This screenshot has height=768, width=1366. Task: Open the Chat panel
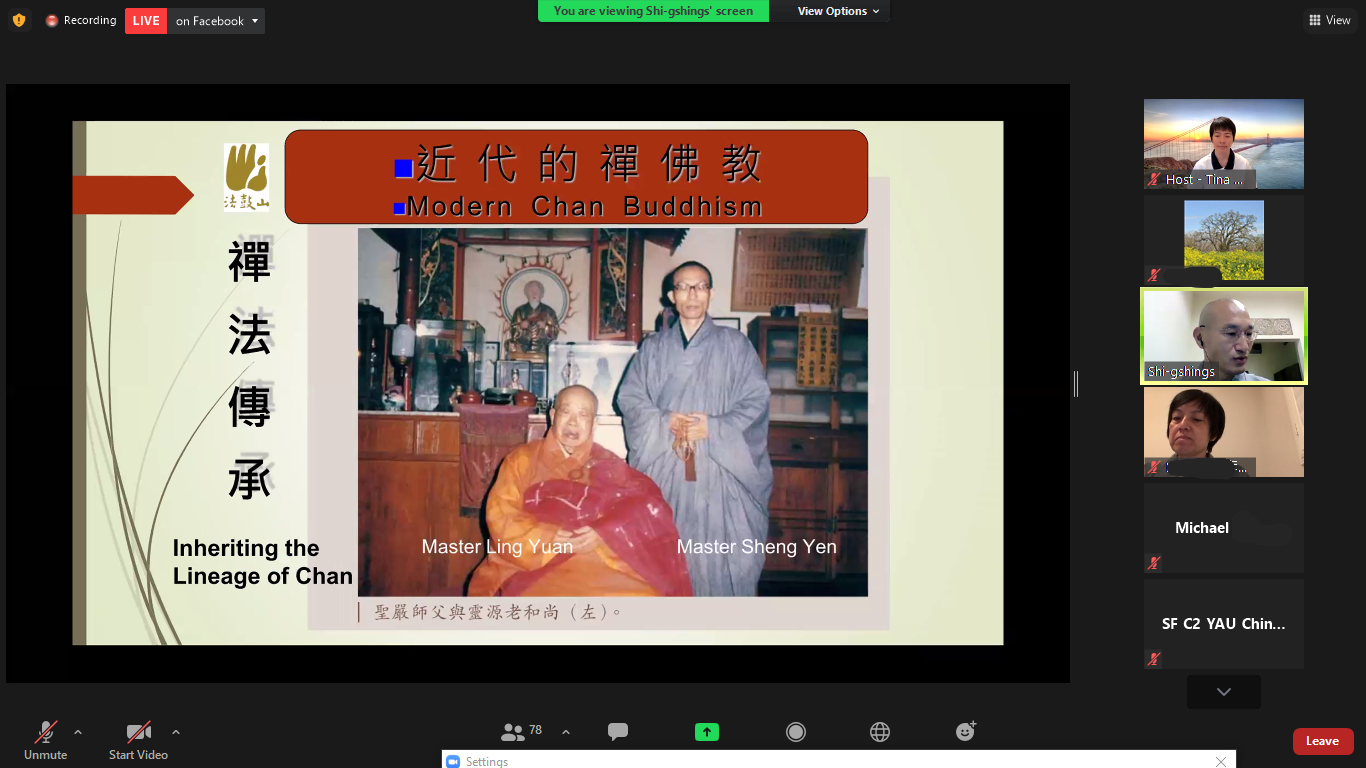618,732
